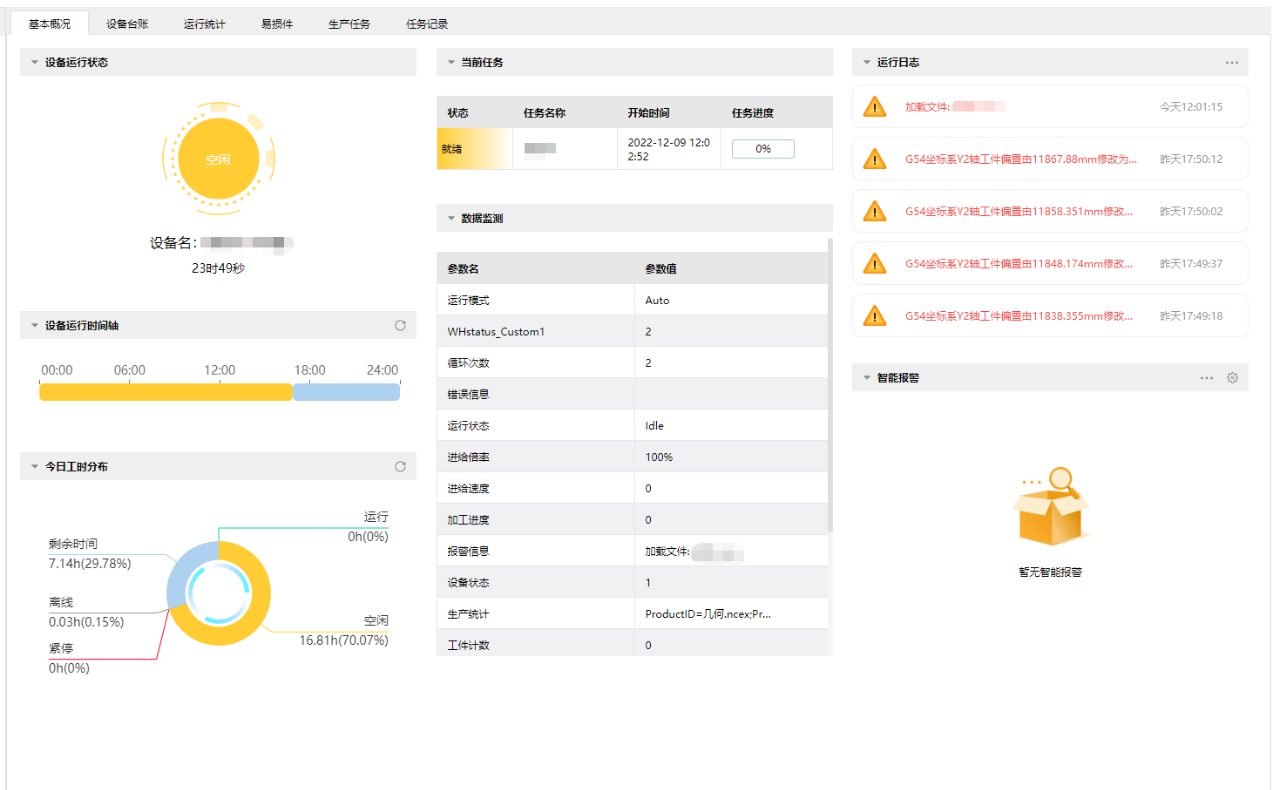
Task: Click the 0% task progress bar
Action: pyautogui.click(x=763, y=149)
